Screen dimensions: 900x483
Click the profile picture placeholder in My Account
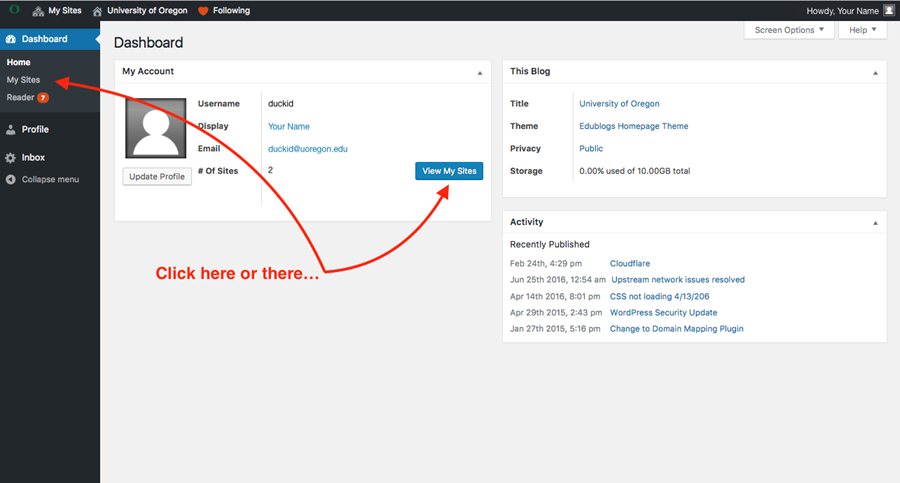point(156,128)
